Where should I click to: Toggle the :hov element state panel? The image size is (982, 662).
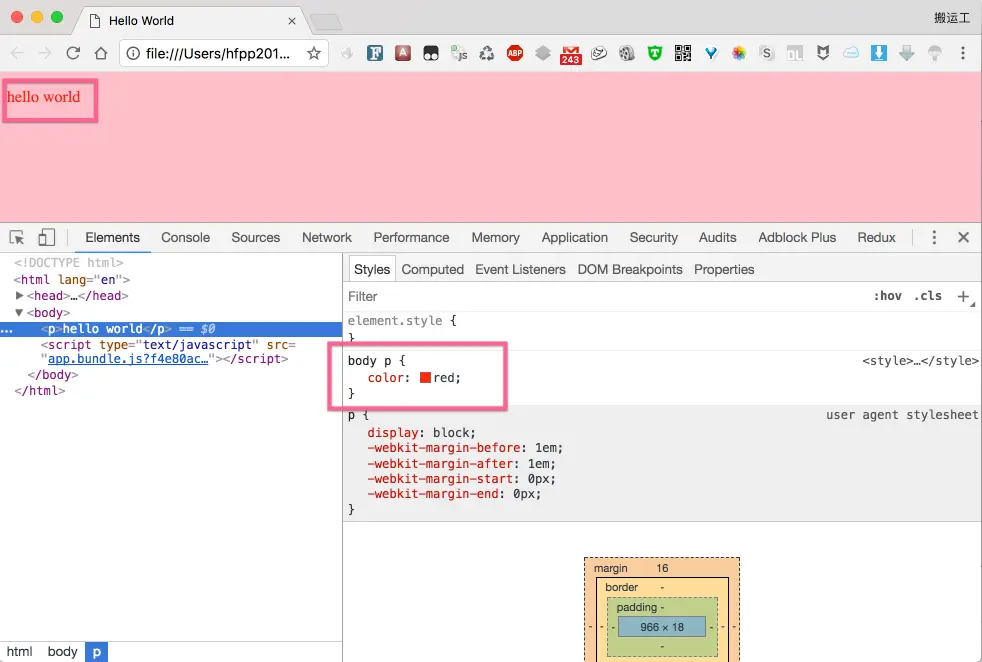click(x=887, y=296)
